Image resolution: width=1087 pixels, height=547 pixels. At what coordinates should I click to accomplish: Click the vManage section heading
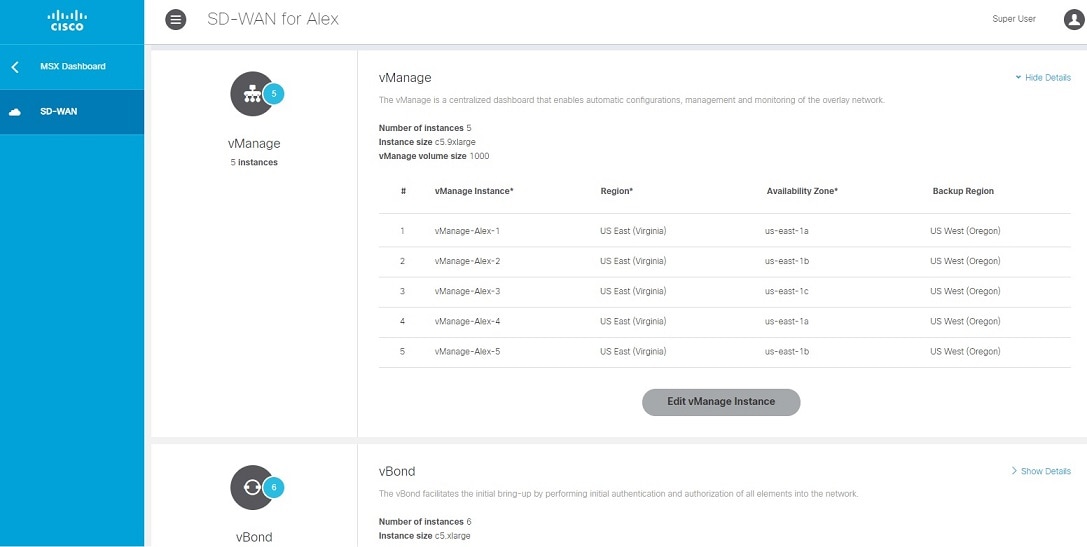[406, 78]
